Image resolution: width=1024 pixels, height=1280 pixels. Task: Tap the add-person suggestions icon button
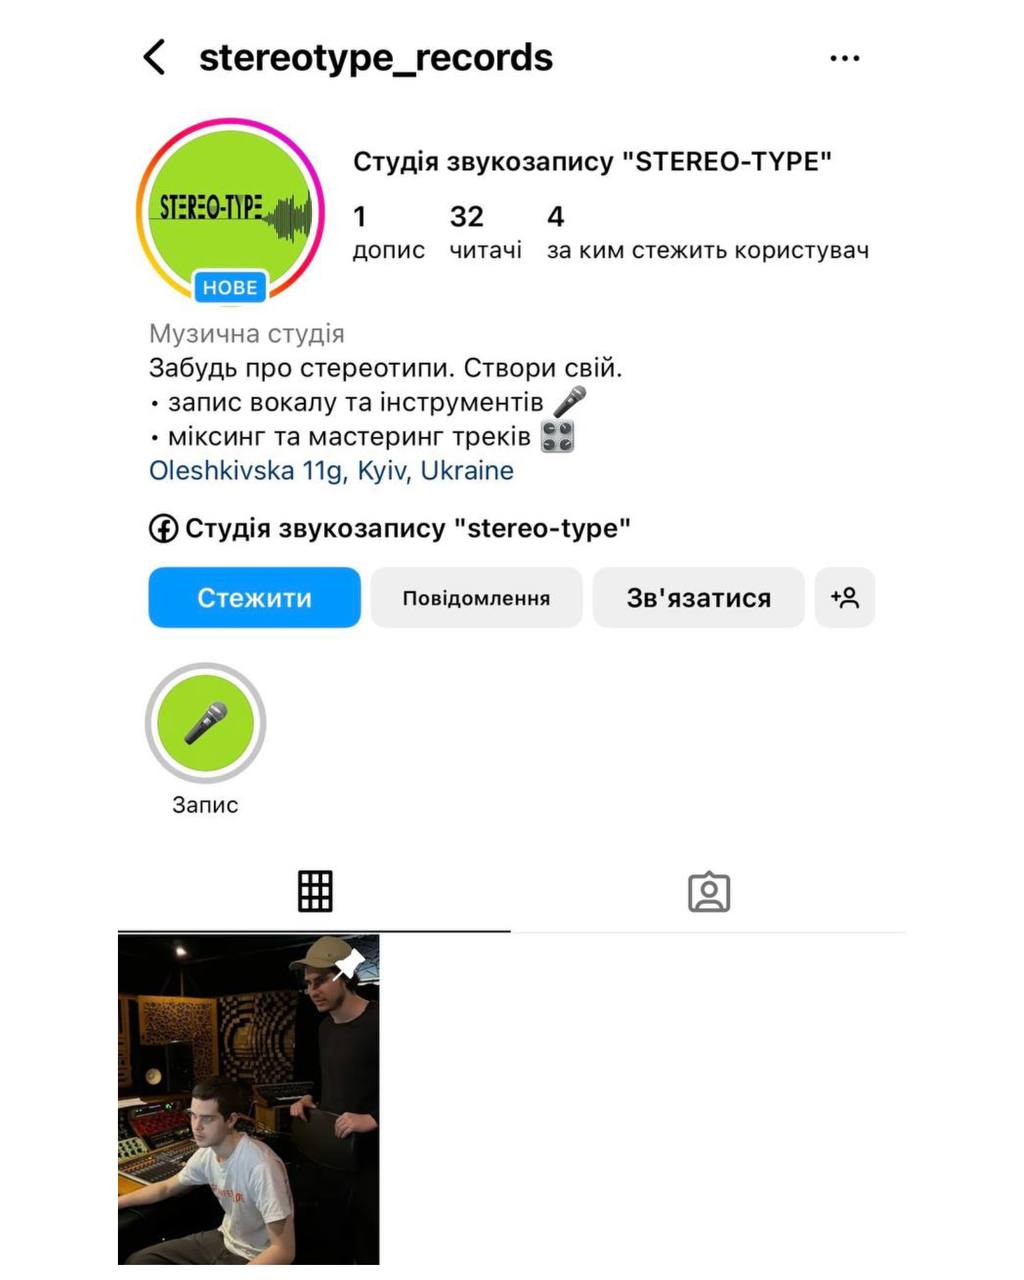point(845,598)
